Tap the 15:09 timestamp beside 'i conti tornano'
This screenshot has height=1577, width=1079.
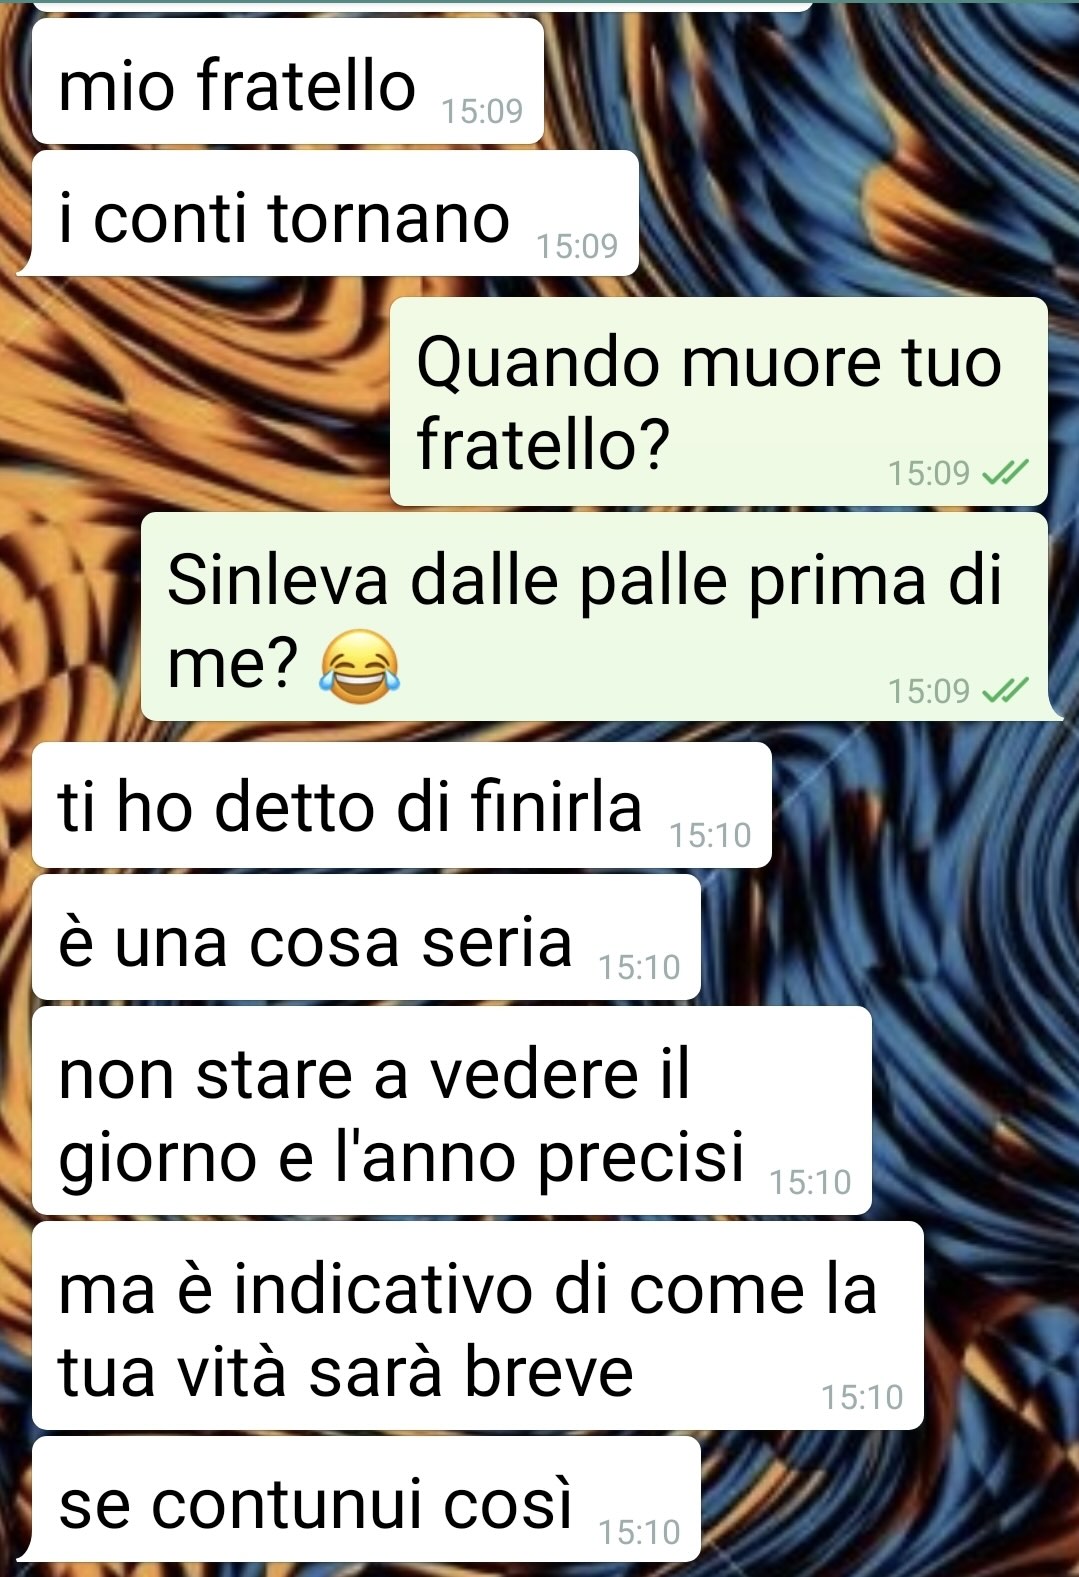(x=577, y=245)
